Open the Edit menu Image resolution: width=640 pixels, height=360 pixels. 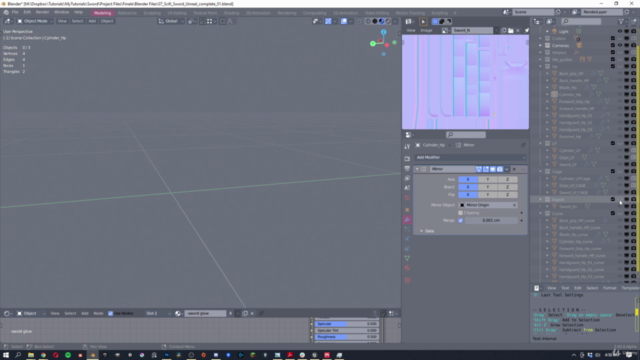click(27, 12)
